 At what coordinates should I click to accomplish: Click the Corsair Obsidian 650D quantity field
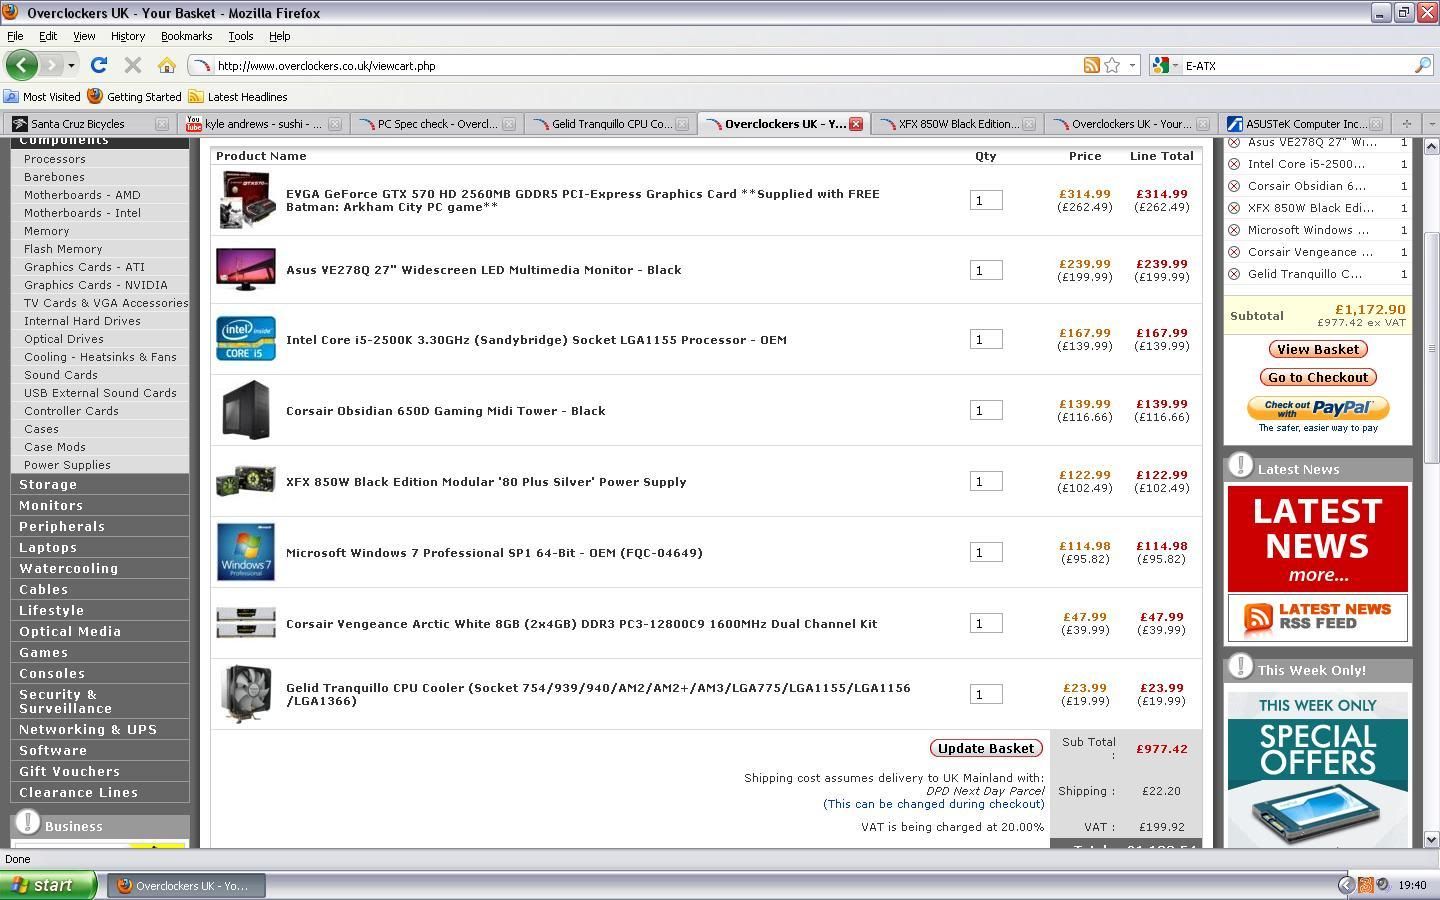(986, 410)
